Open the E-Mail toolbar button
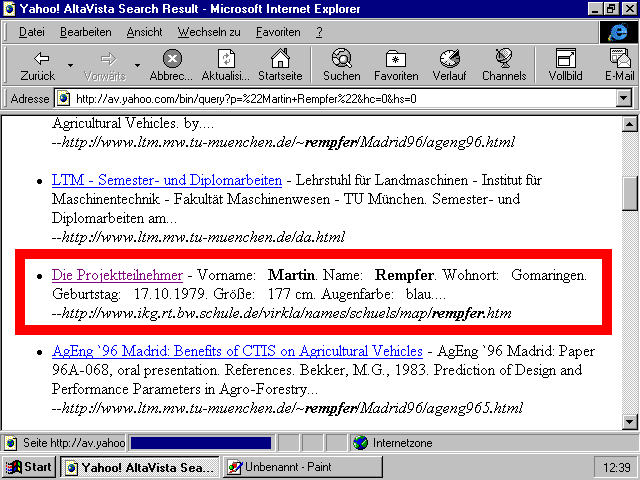Screen dimensions: 640x480 pos(620,65)
